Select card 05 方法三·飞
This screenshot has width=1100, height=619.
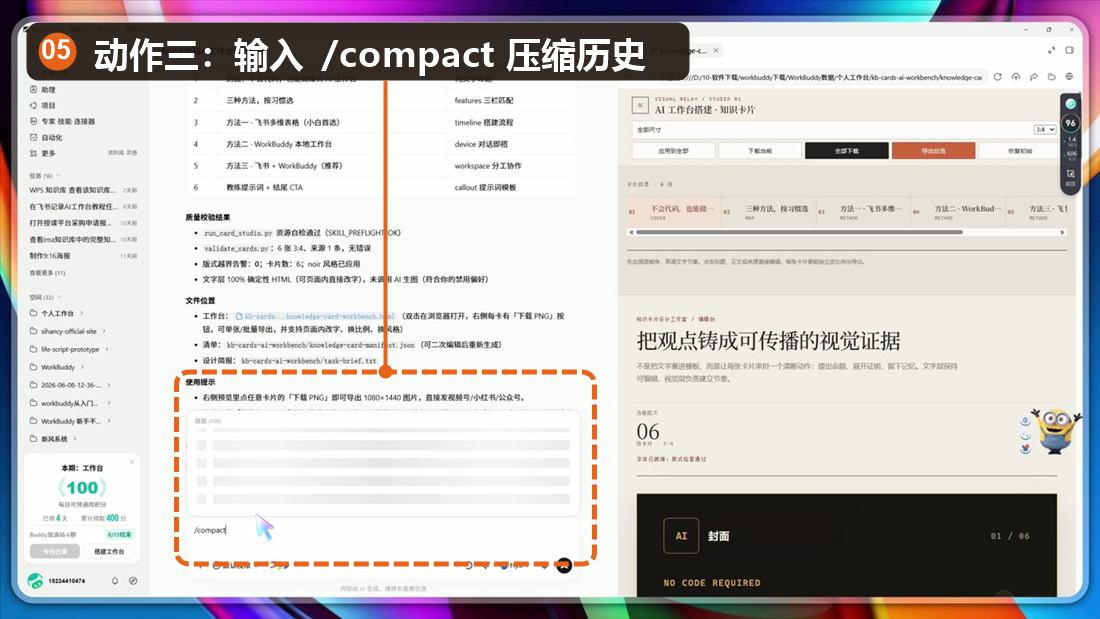coord(1037,212)
